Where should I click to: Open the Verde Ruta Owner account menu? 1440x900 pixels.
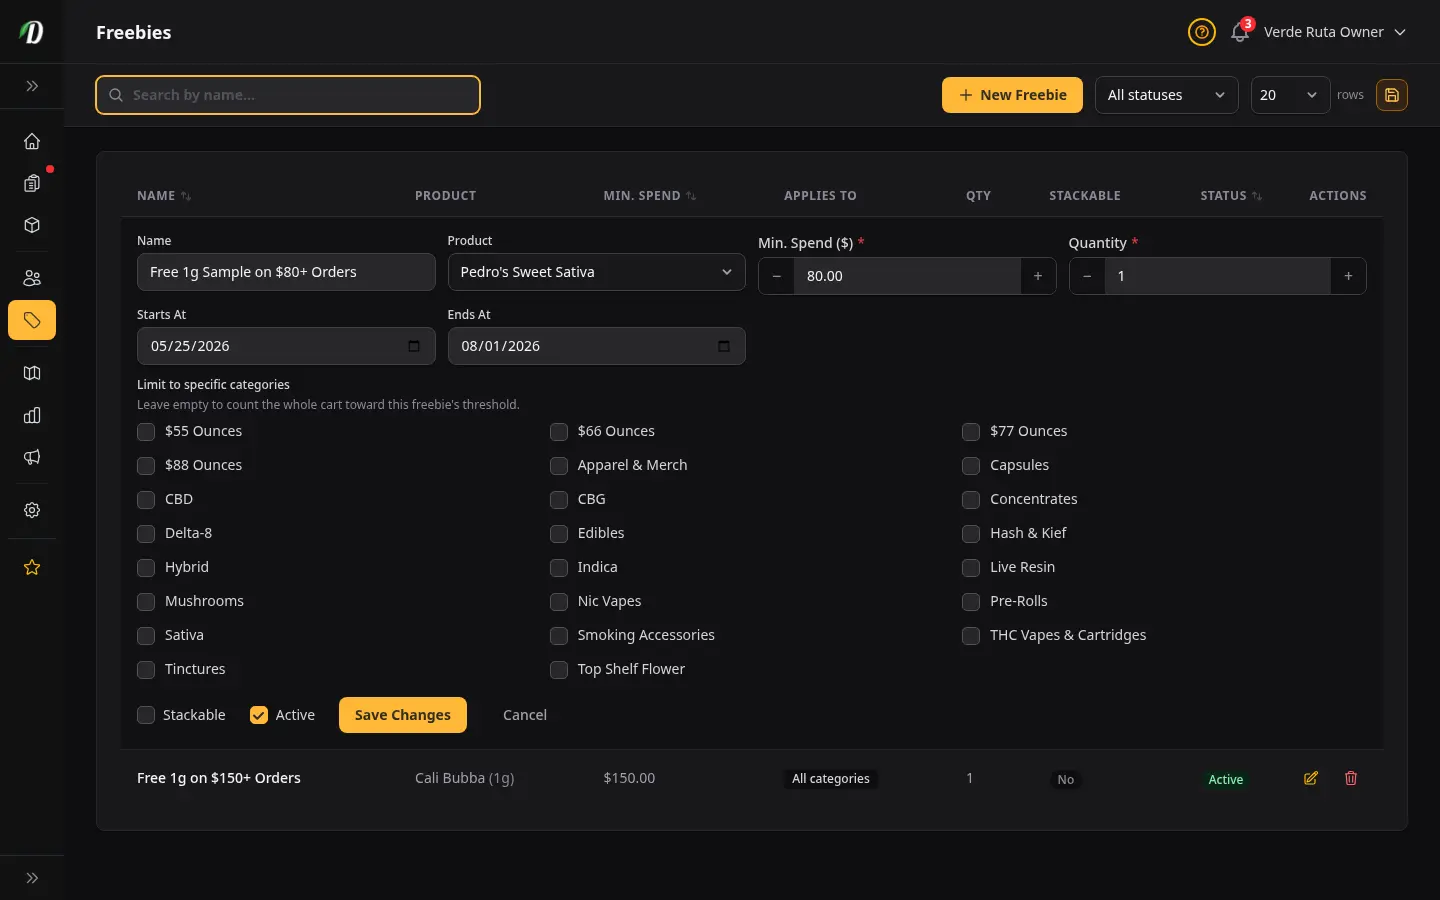[x=1335, y=32]
